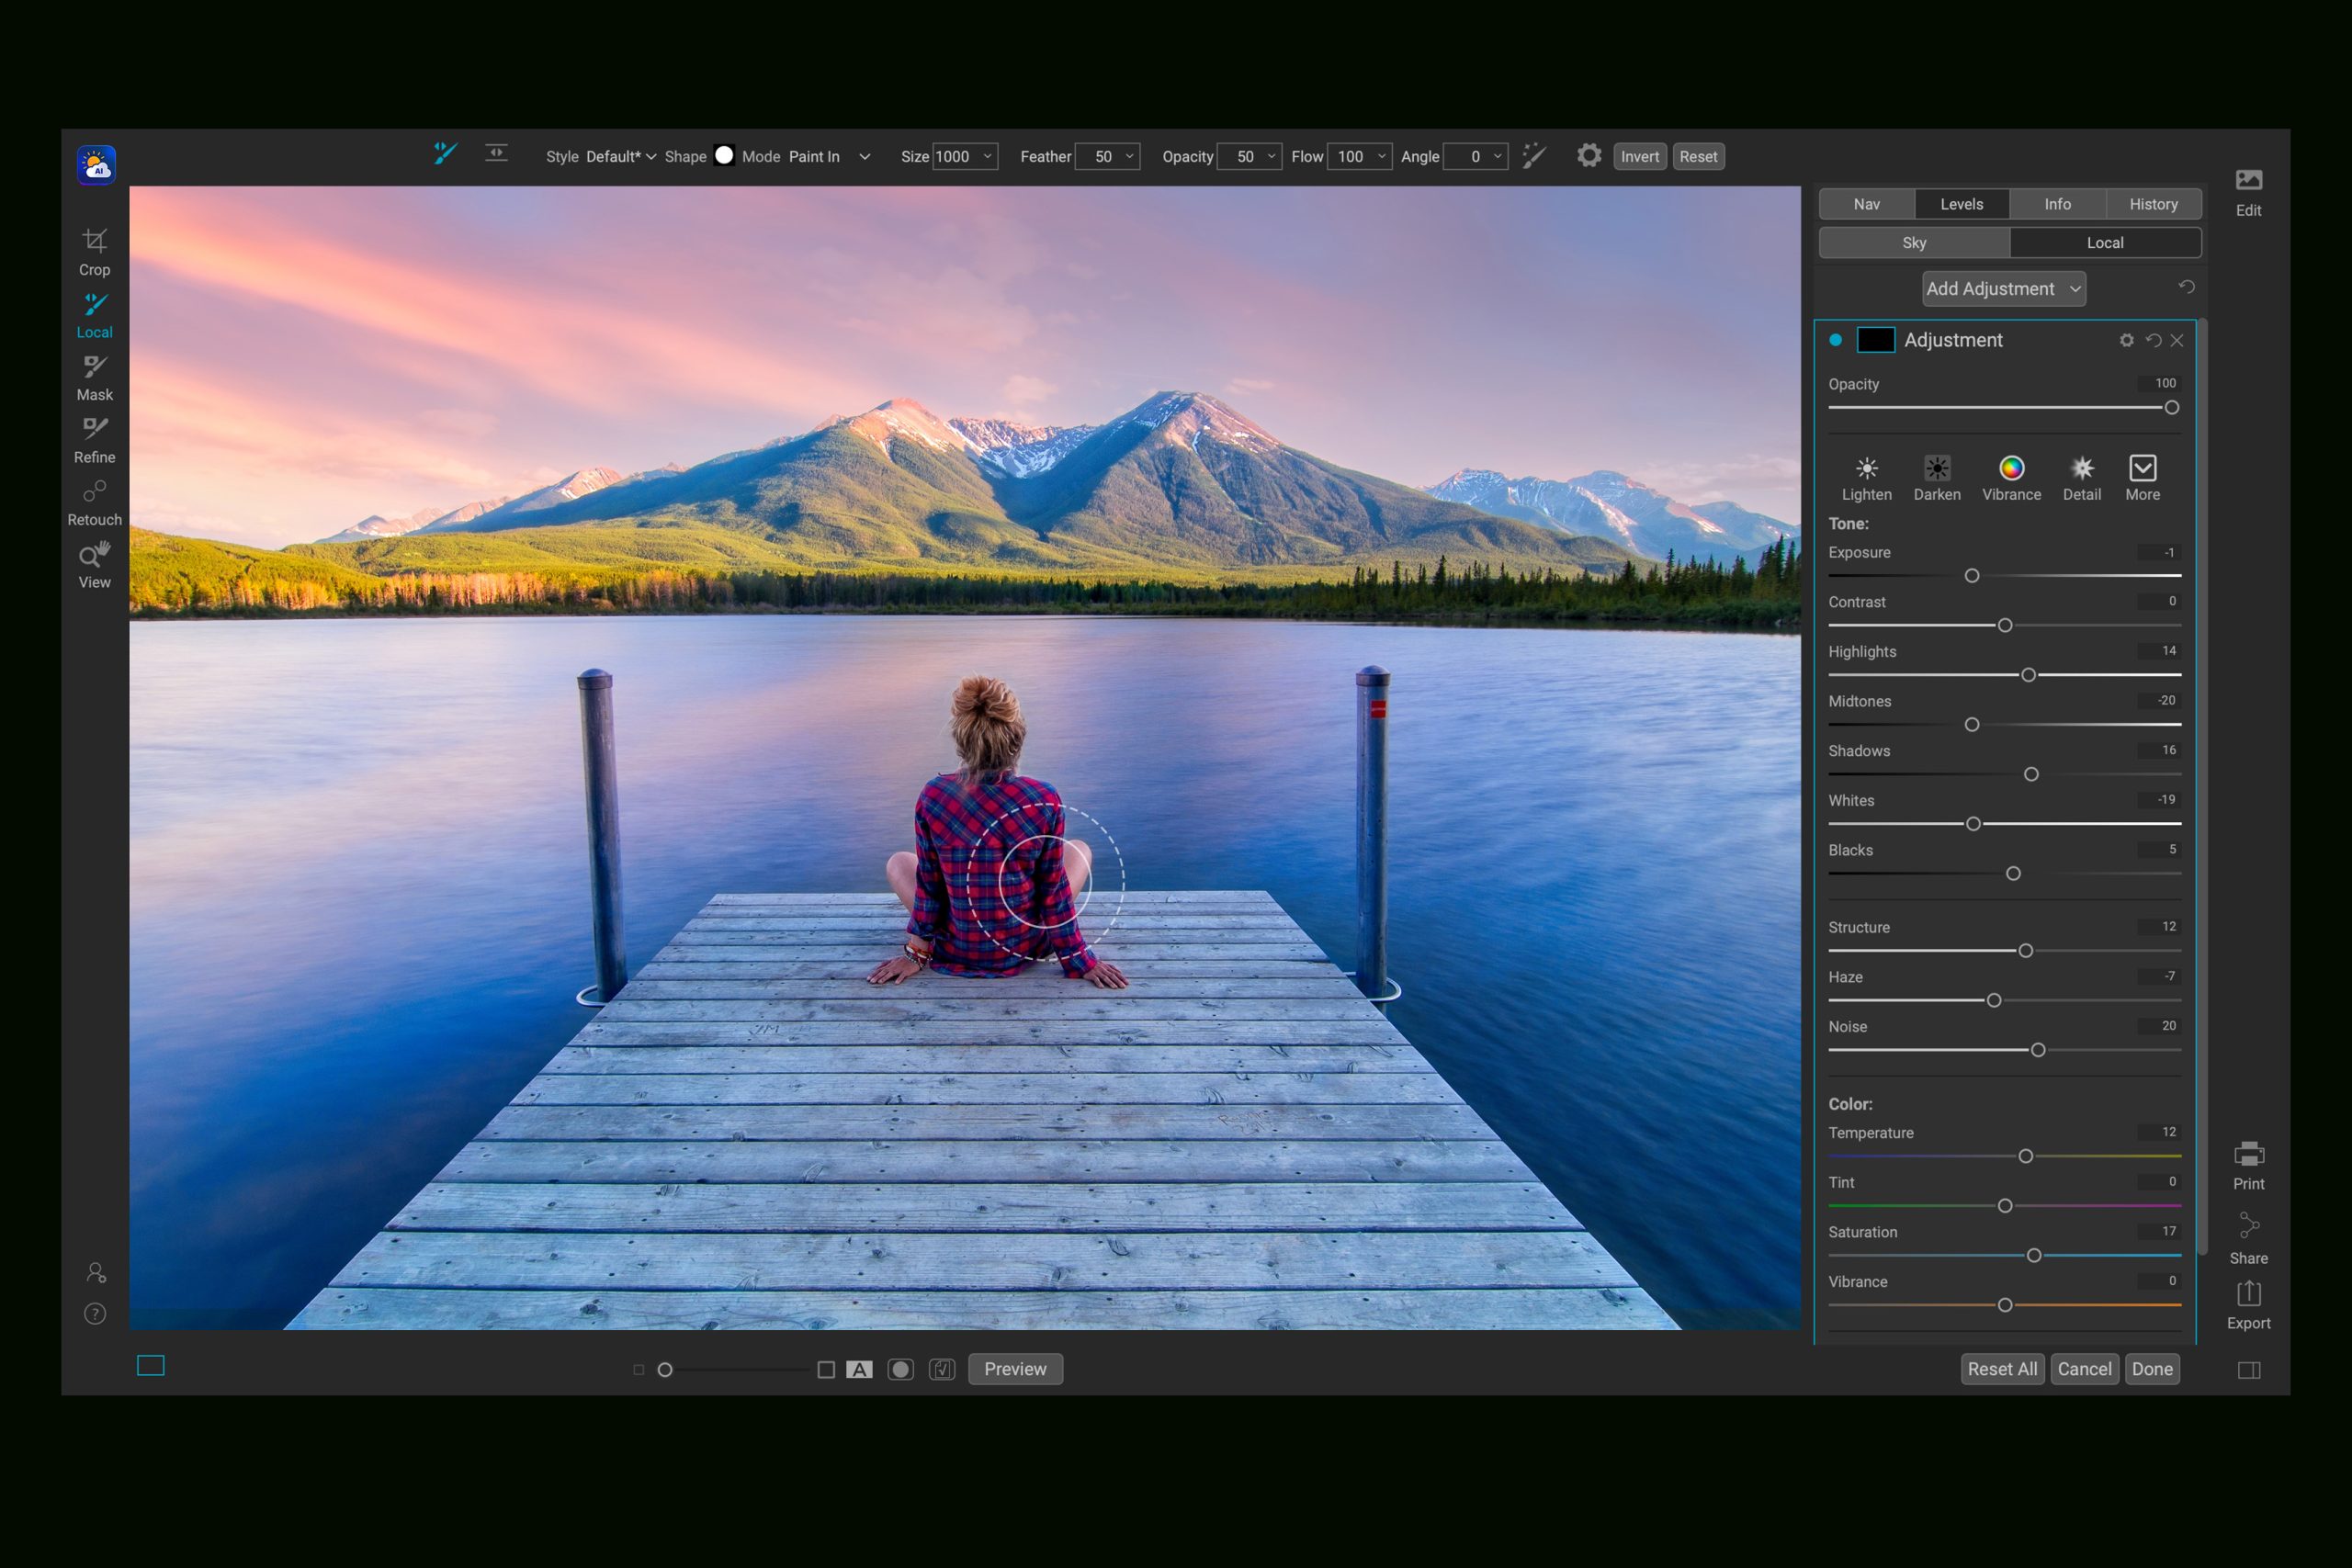2352x1568 pixels.
Task: Click the Darken preset icon
Action: point(1936,468)
